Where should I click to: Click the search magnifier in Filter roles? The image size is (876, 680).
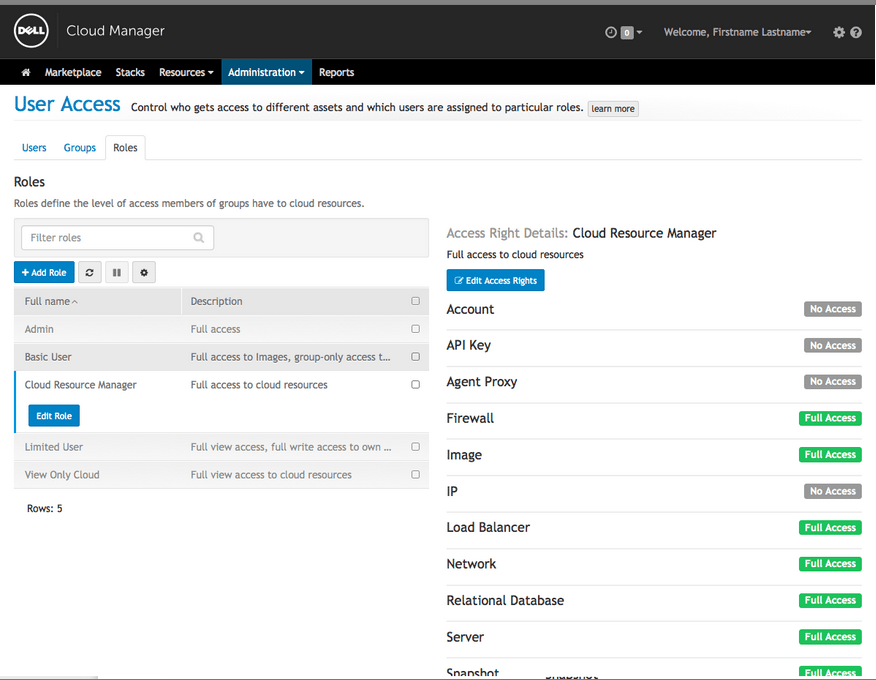(x=199, y=238)
